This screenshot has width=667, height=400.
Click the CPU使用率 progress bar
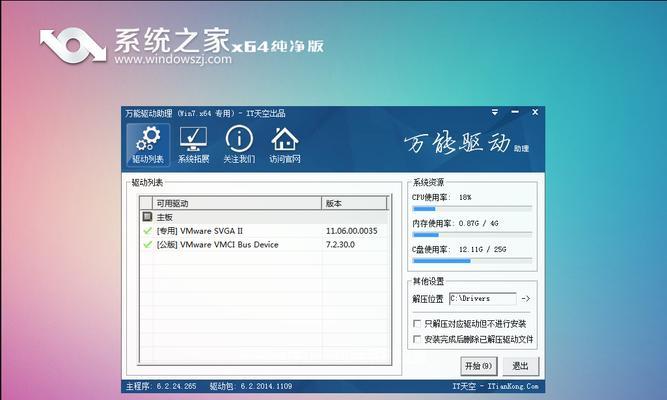(x=472, y=209)
